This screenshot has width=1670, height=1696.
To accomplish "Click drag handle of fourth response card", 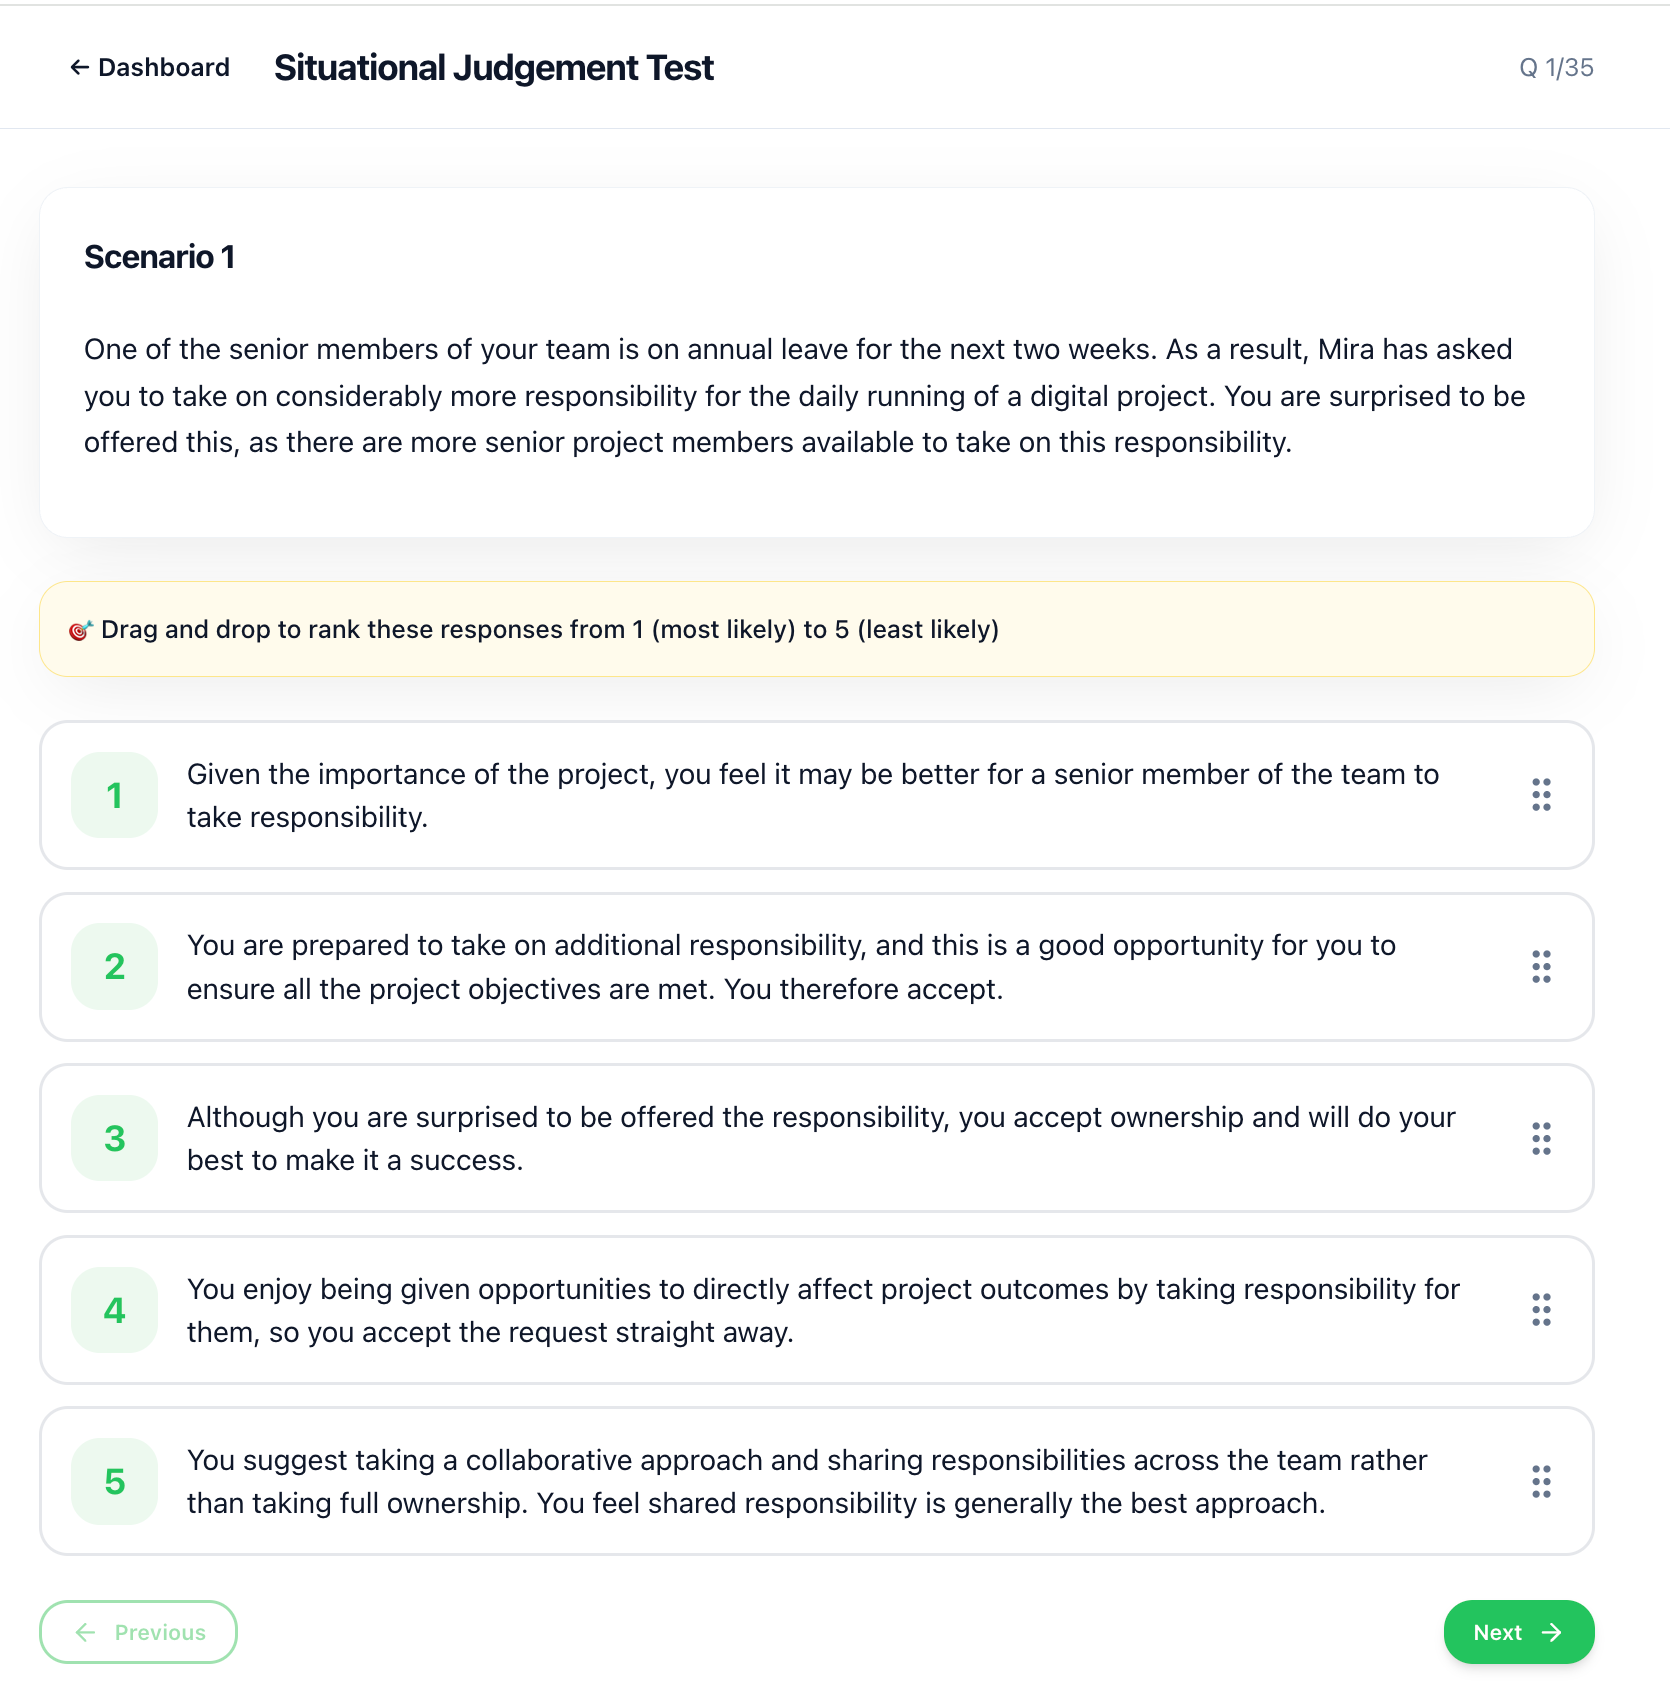I will click(x=1541, y=1310).
